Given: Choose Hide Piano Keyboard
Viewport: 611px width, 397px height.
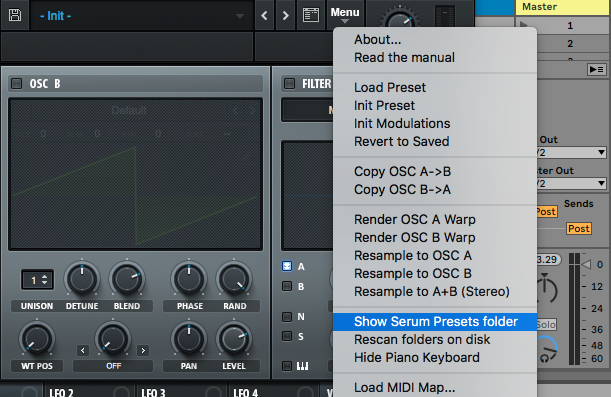Looking at the screenshot, I should [435, 357].
